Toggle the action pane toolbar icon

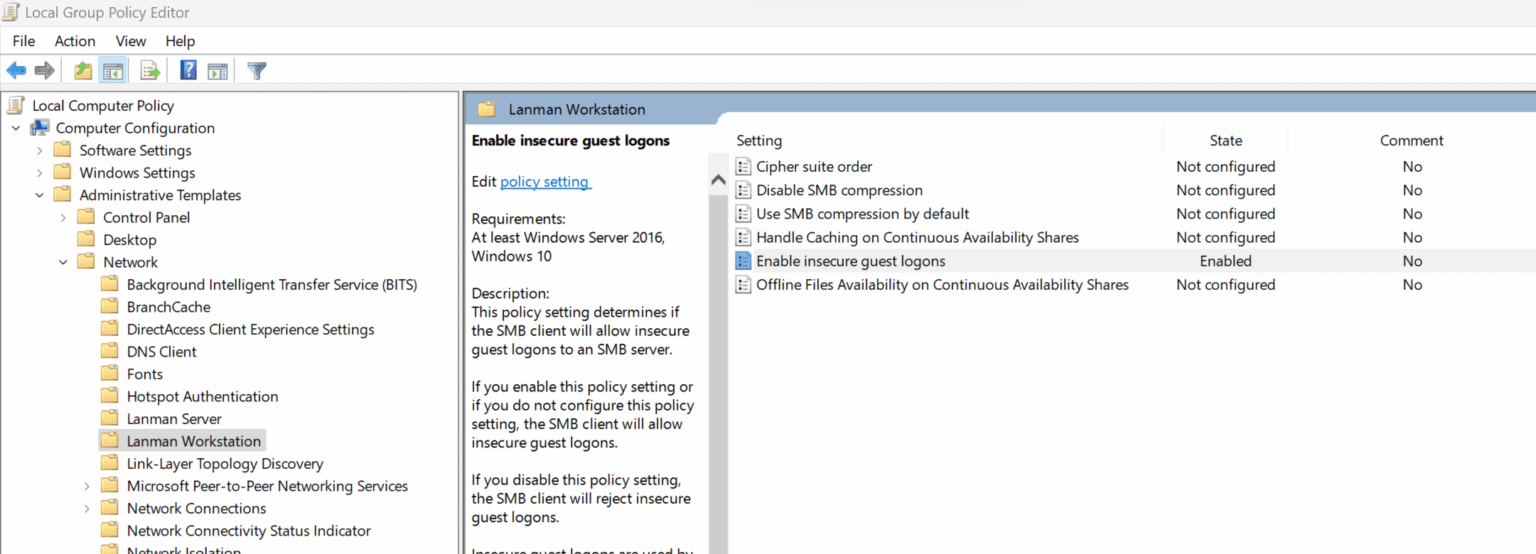pyautogui.click(x=218, y=71)
